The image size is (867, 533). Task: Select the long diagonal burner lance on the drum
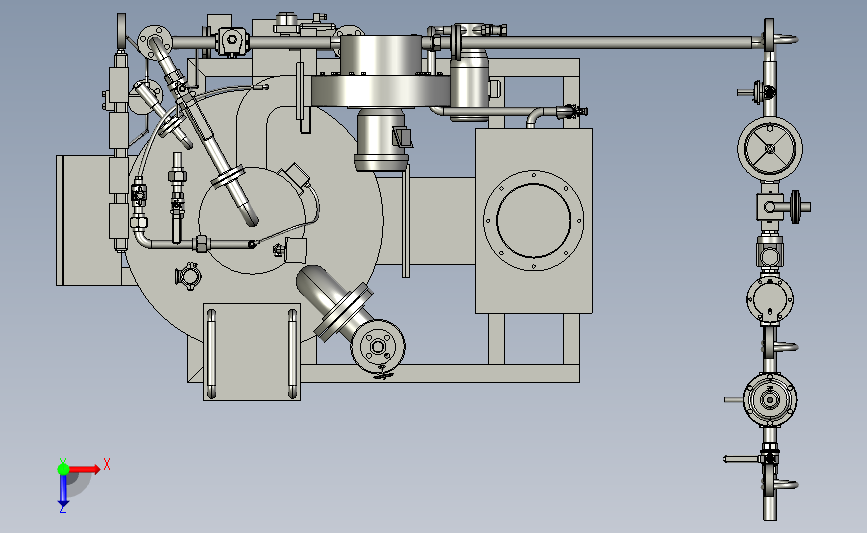pos(204,134)
